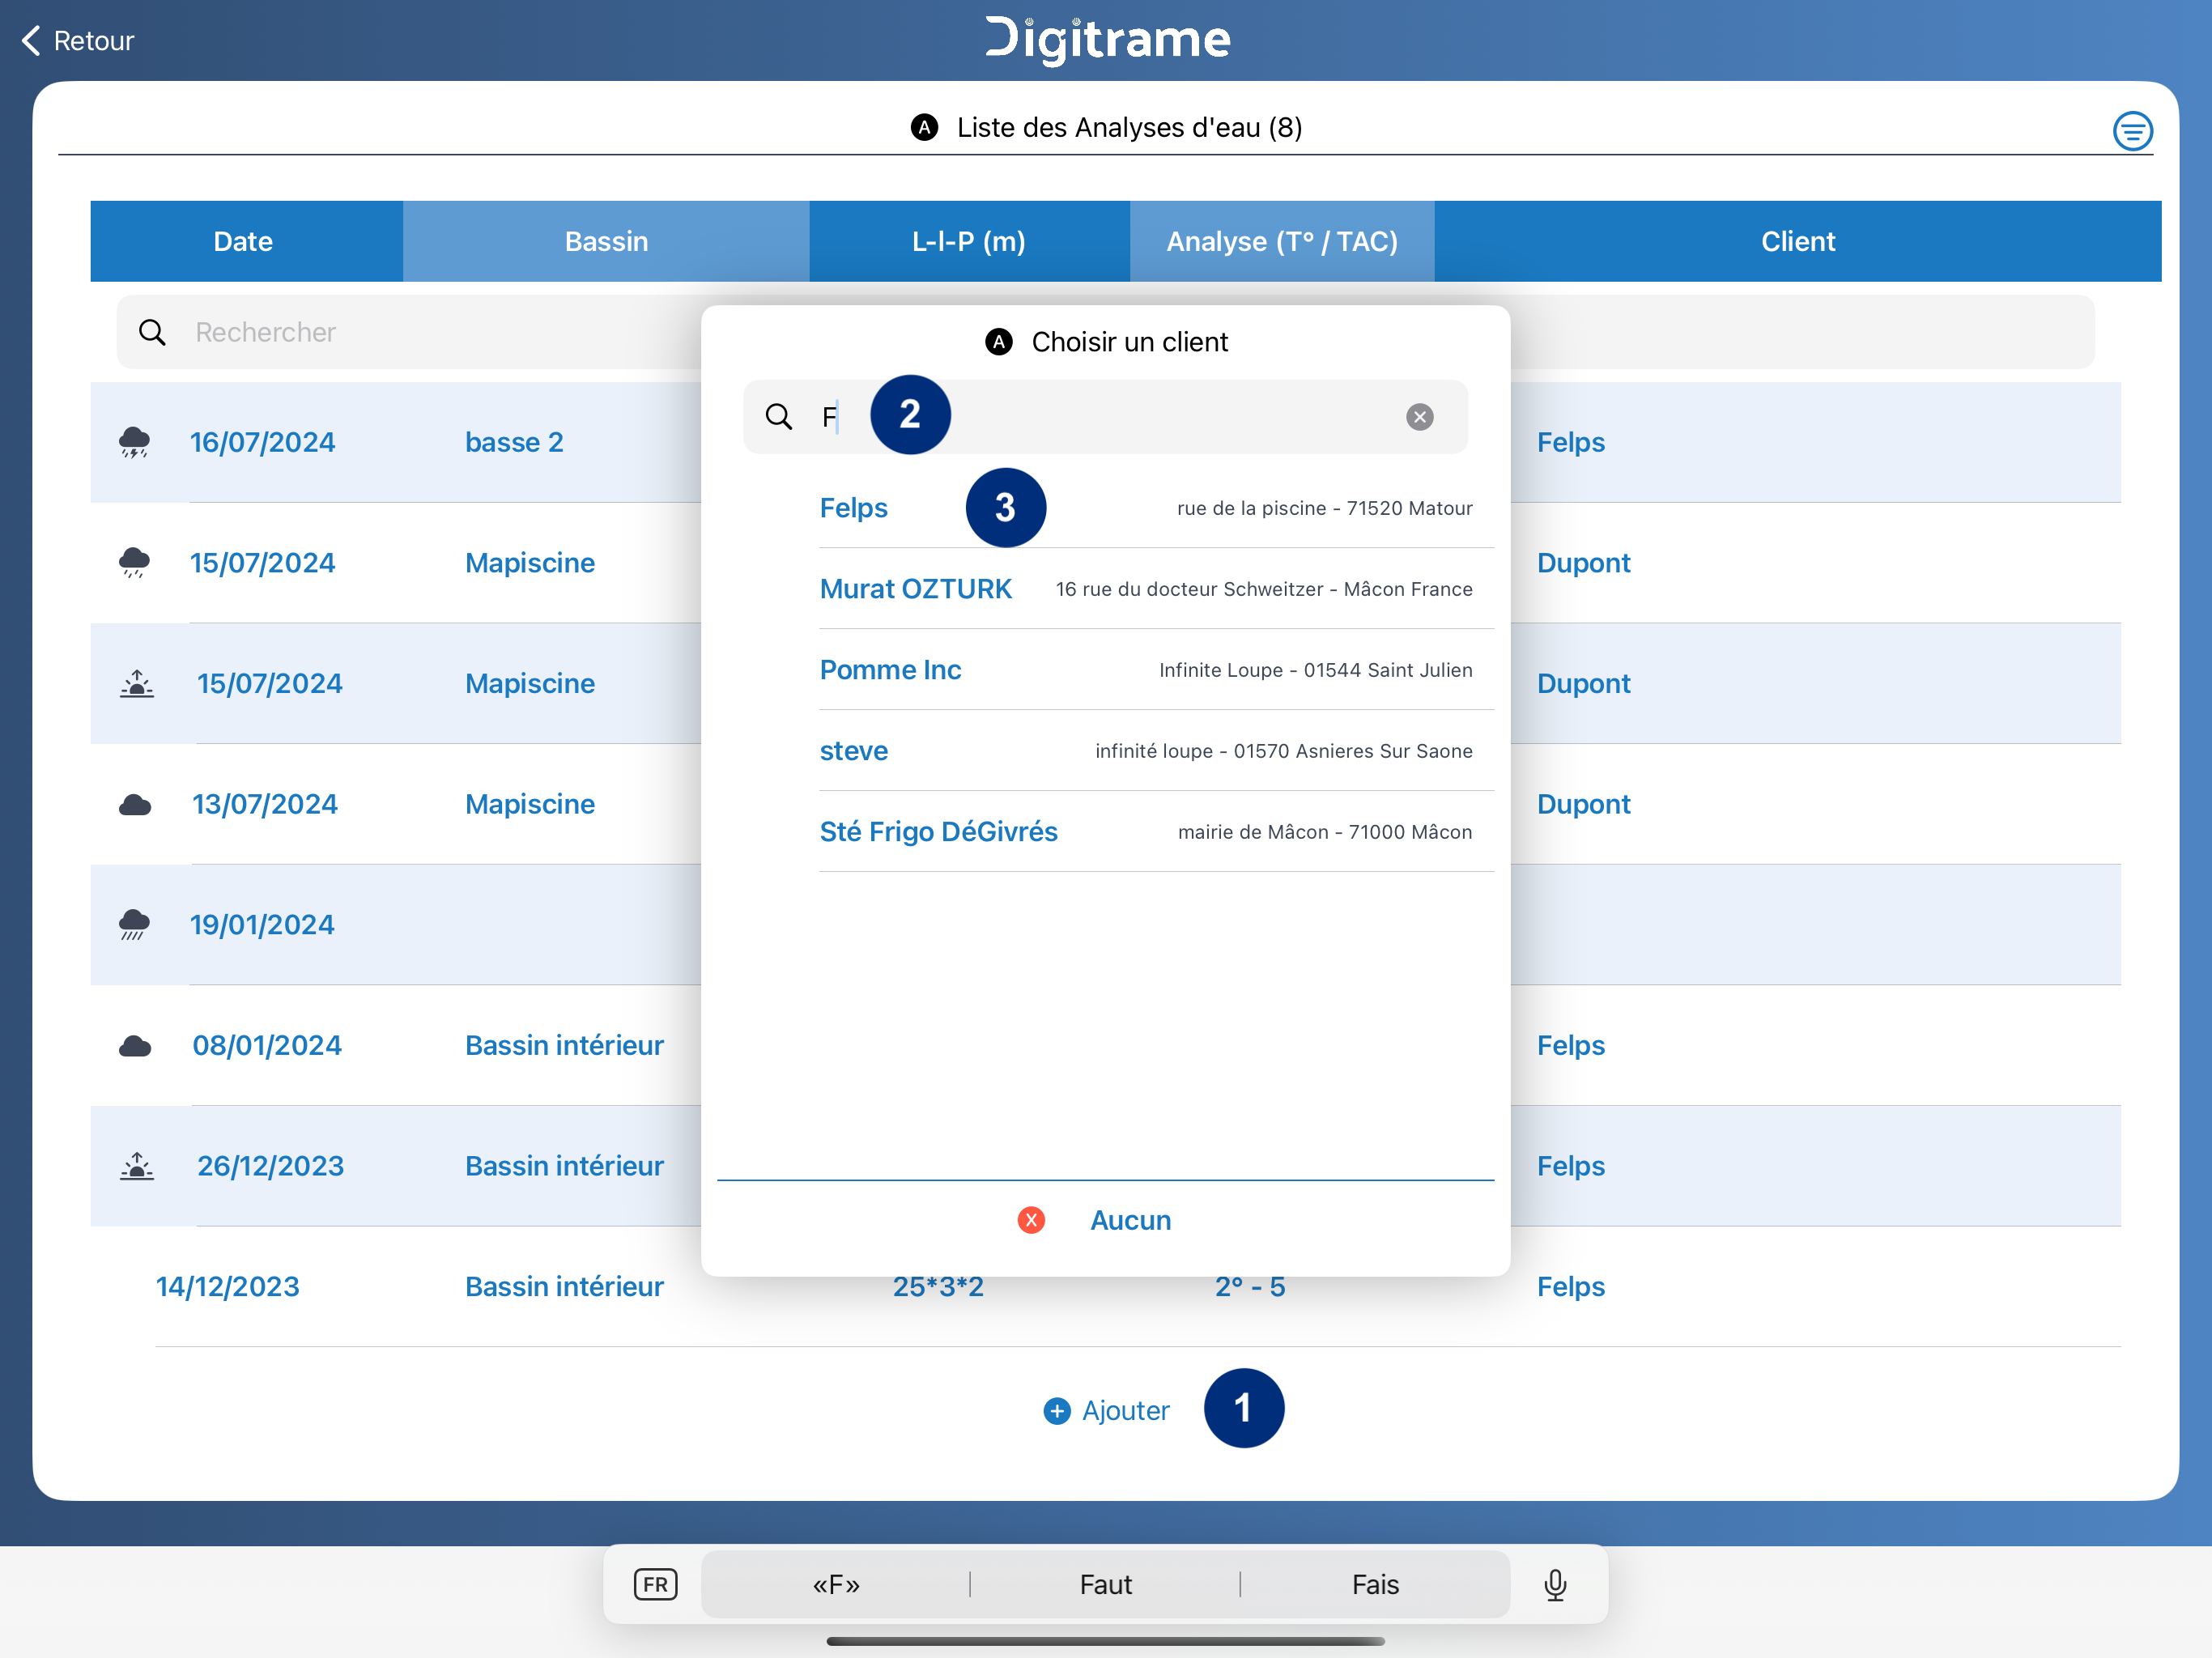
Task: Sort by the L-l-P (m) column header
Action: [969, 241]
